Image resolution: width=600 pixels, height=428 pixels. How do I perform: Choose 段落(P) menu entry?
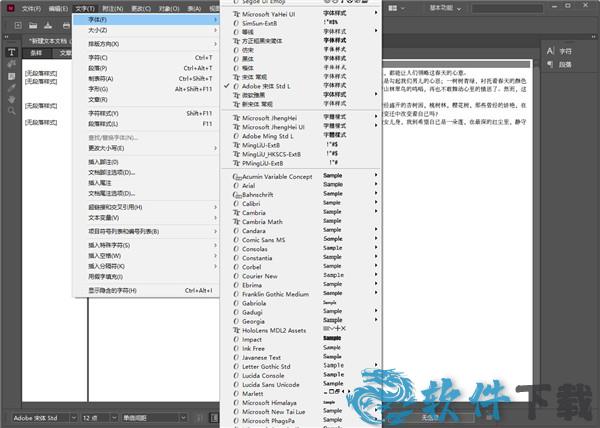tap(146, 68)
